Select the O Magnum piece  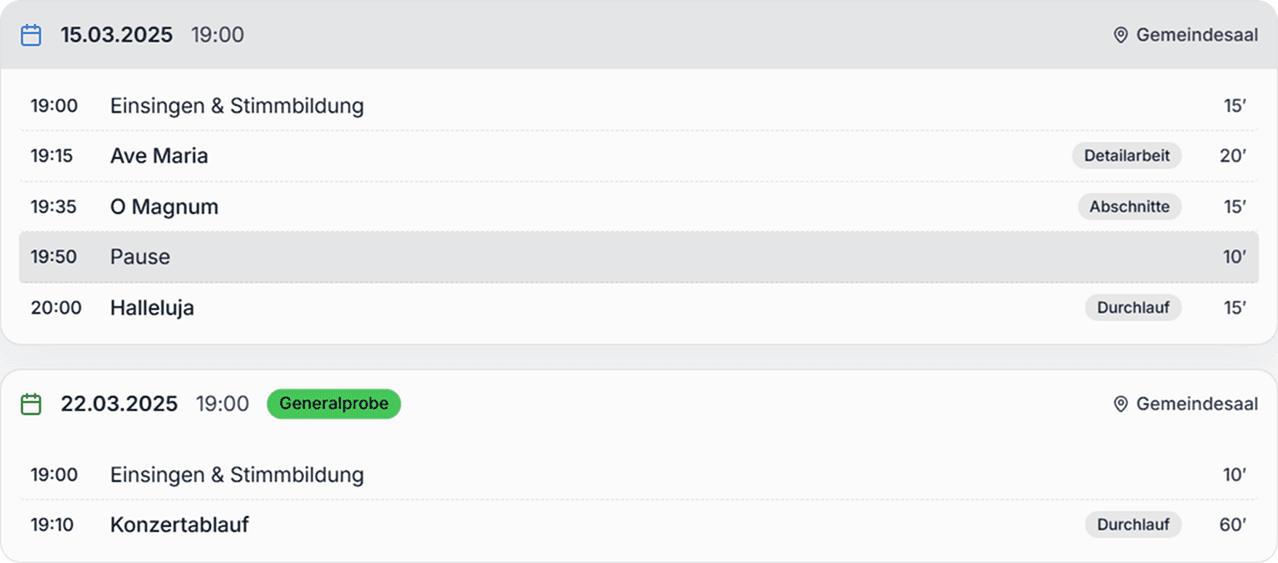164,207
